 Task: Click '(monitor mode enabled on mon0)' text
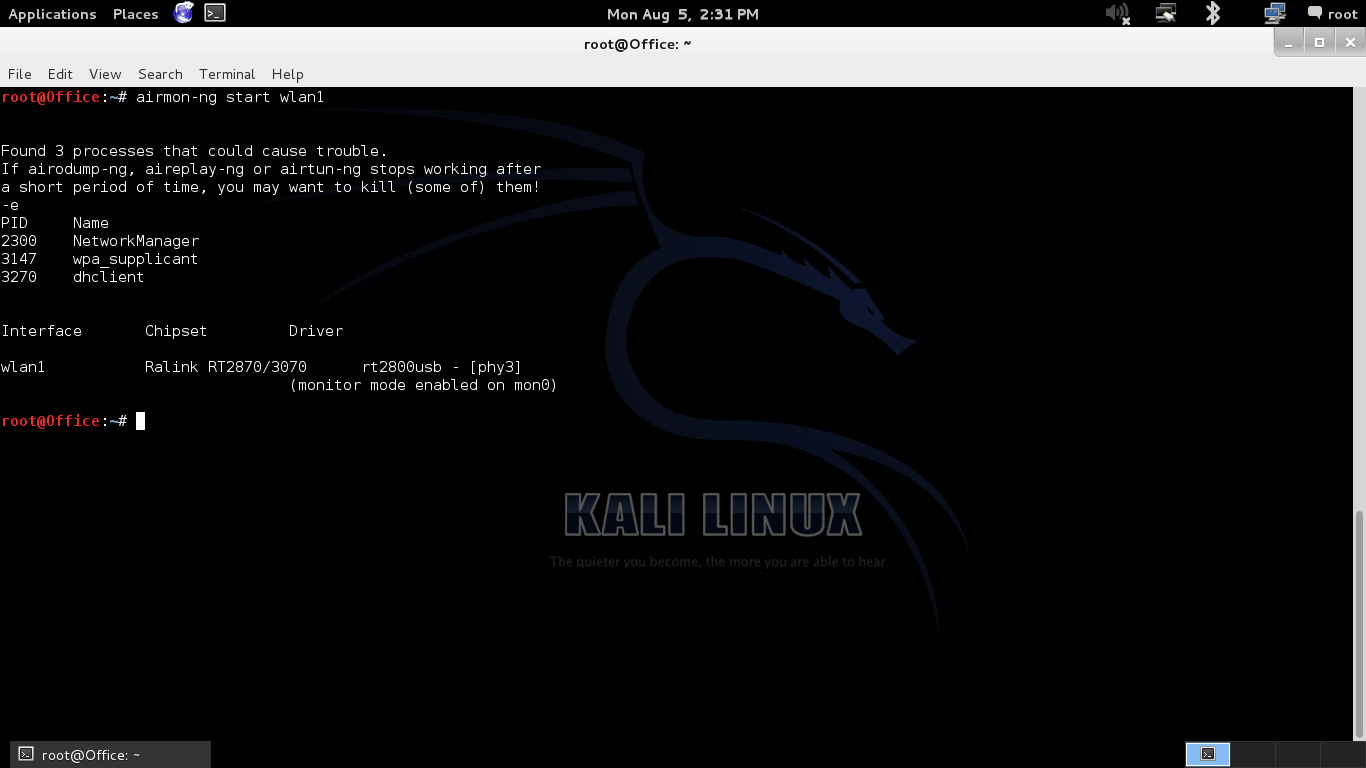(424, 385)
